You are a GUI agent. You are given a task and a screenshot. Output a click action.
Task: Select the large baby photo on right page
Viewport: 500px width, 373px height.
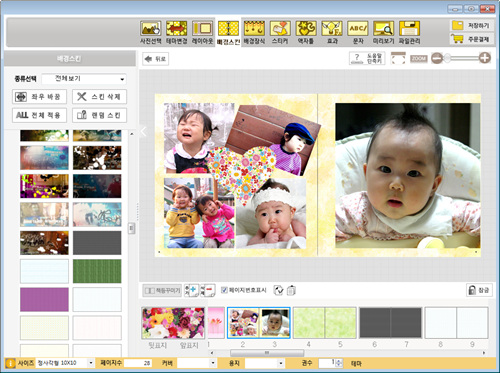tap(408, 175)
